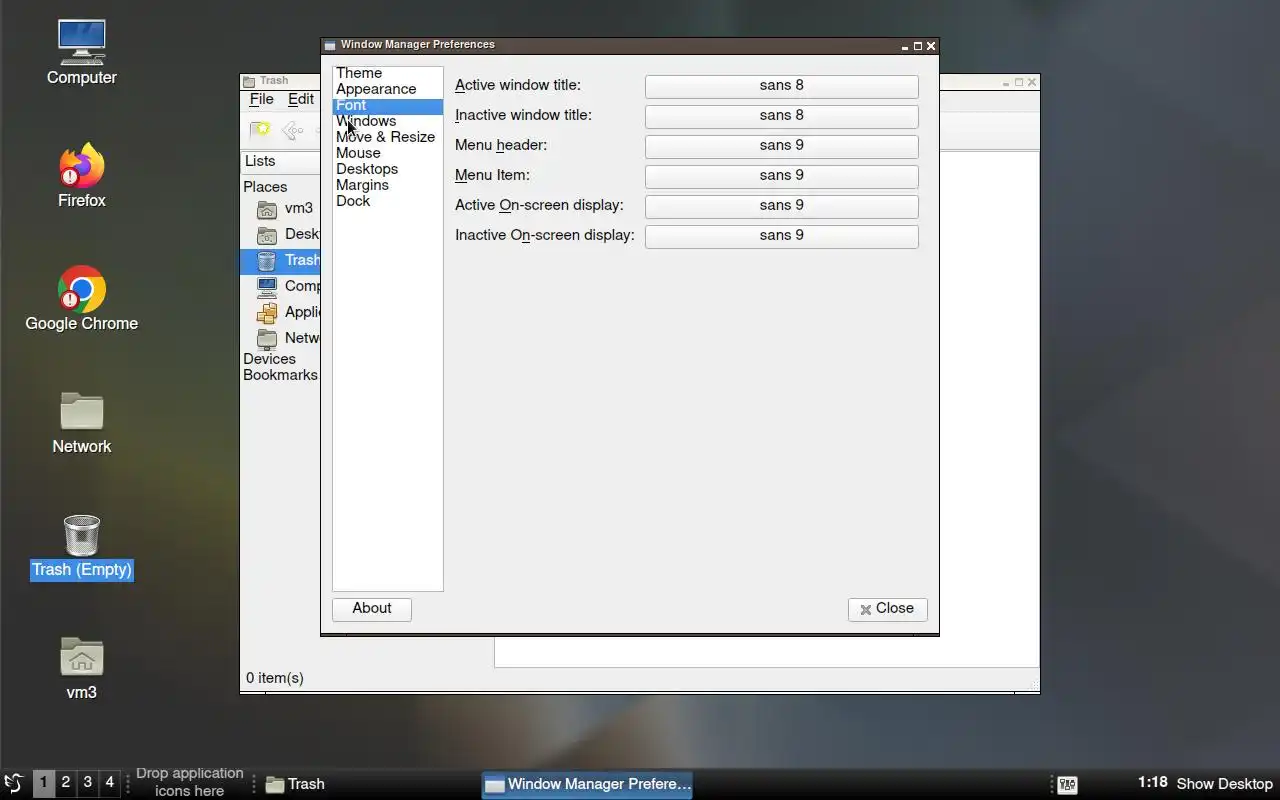
Task: Click the clock showing 1:18
Action: click(1152, 783)
